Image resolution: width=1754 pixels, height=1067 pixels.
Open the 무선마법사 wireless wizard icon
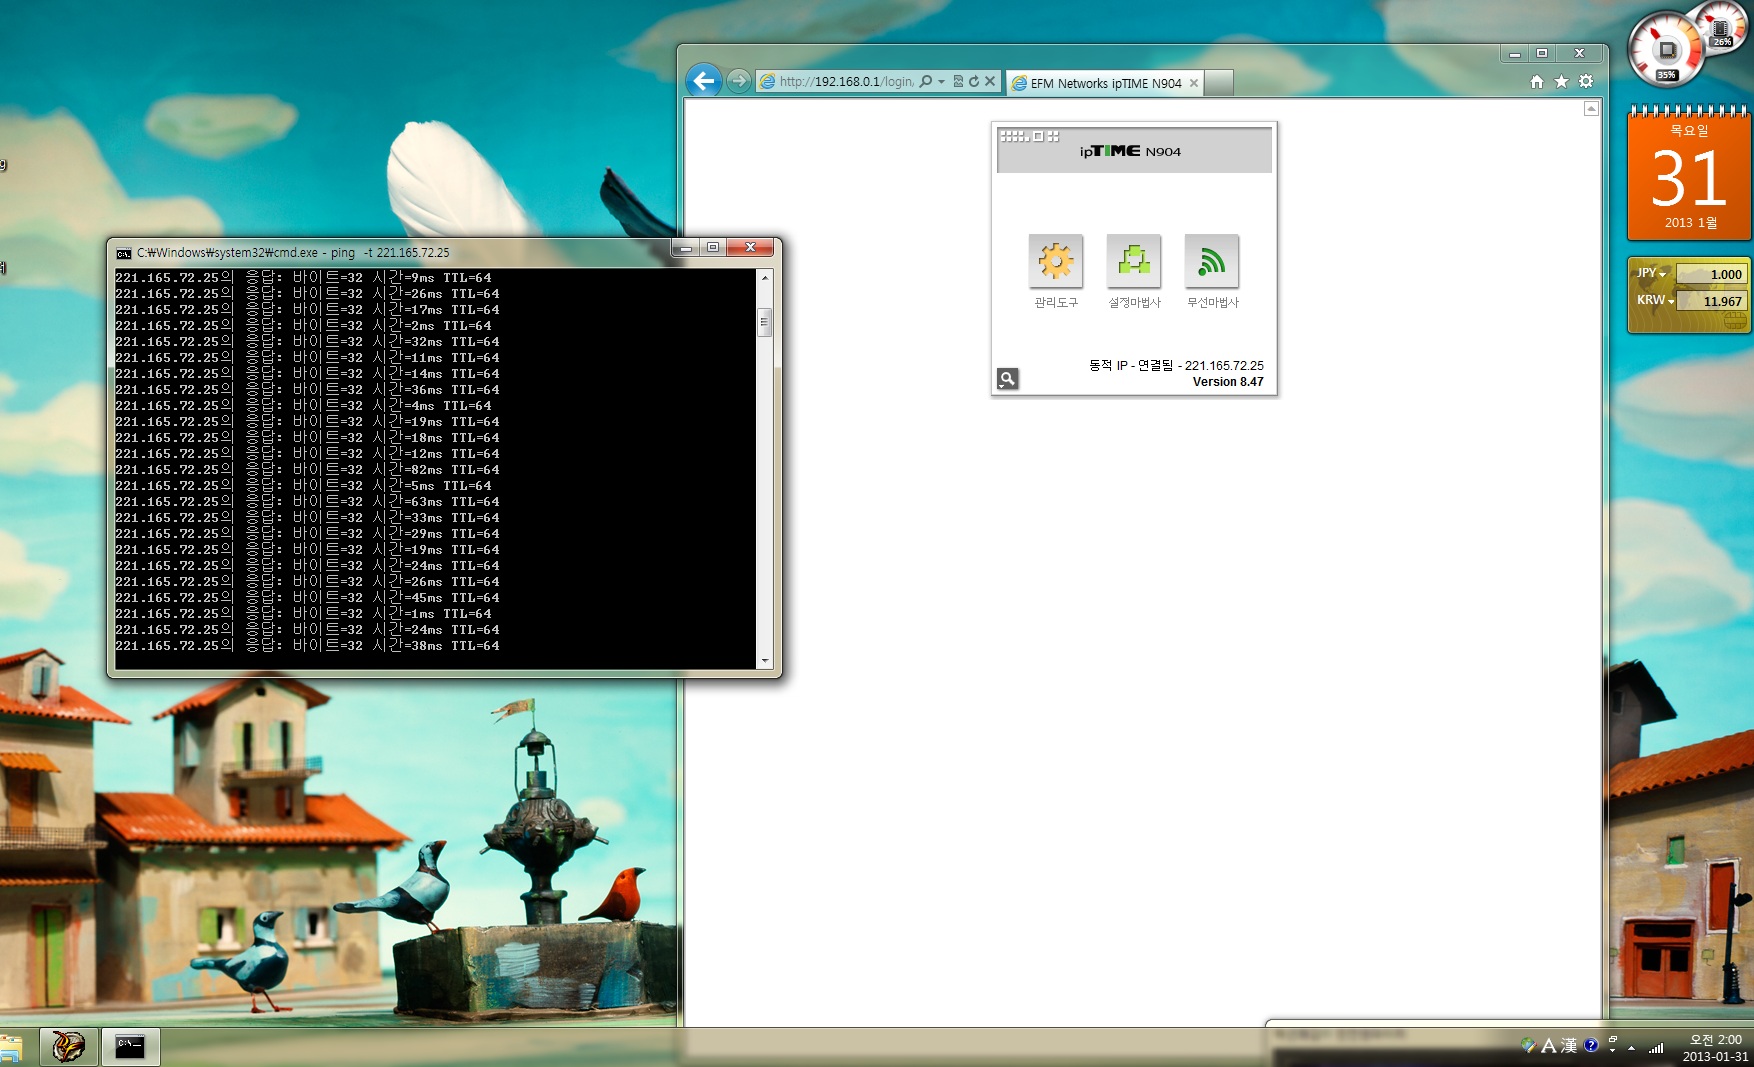click(x=1211, y=261)
